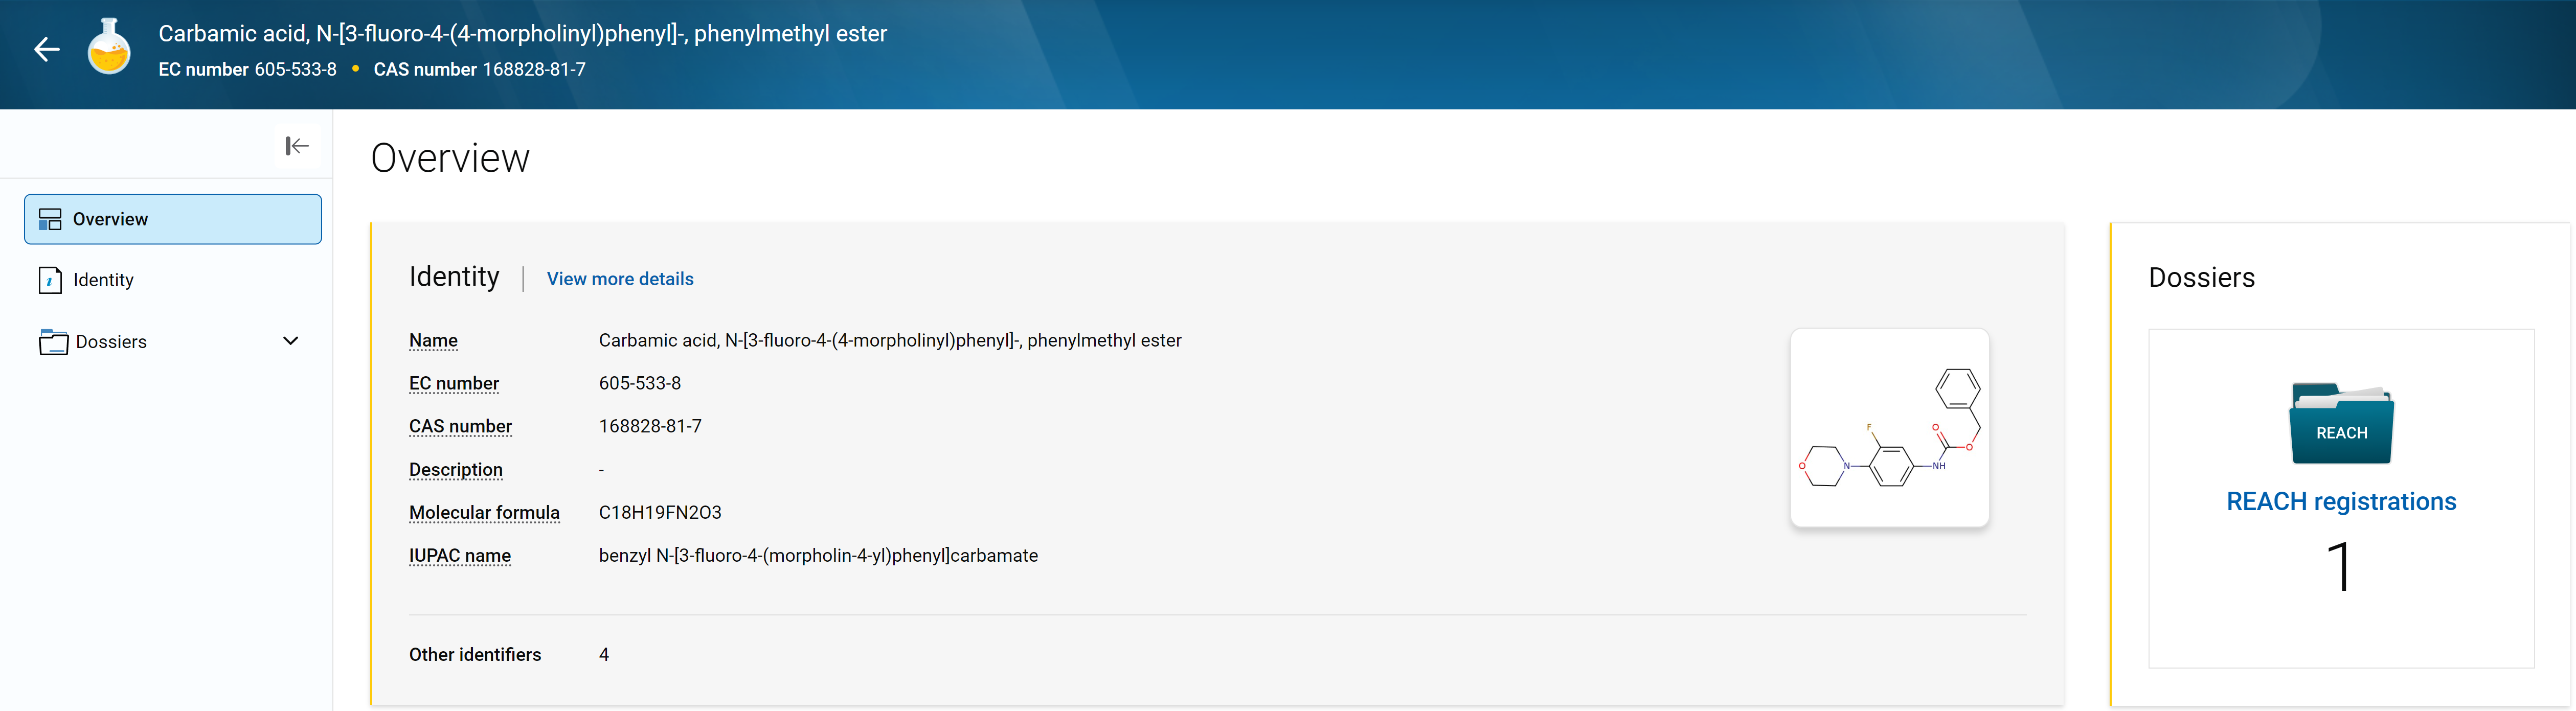Click the View more details link

pyautogui.click(x=619, y=279)
